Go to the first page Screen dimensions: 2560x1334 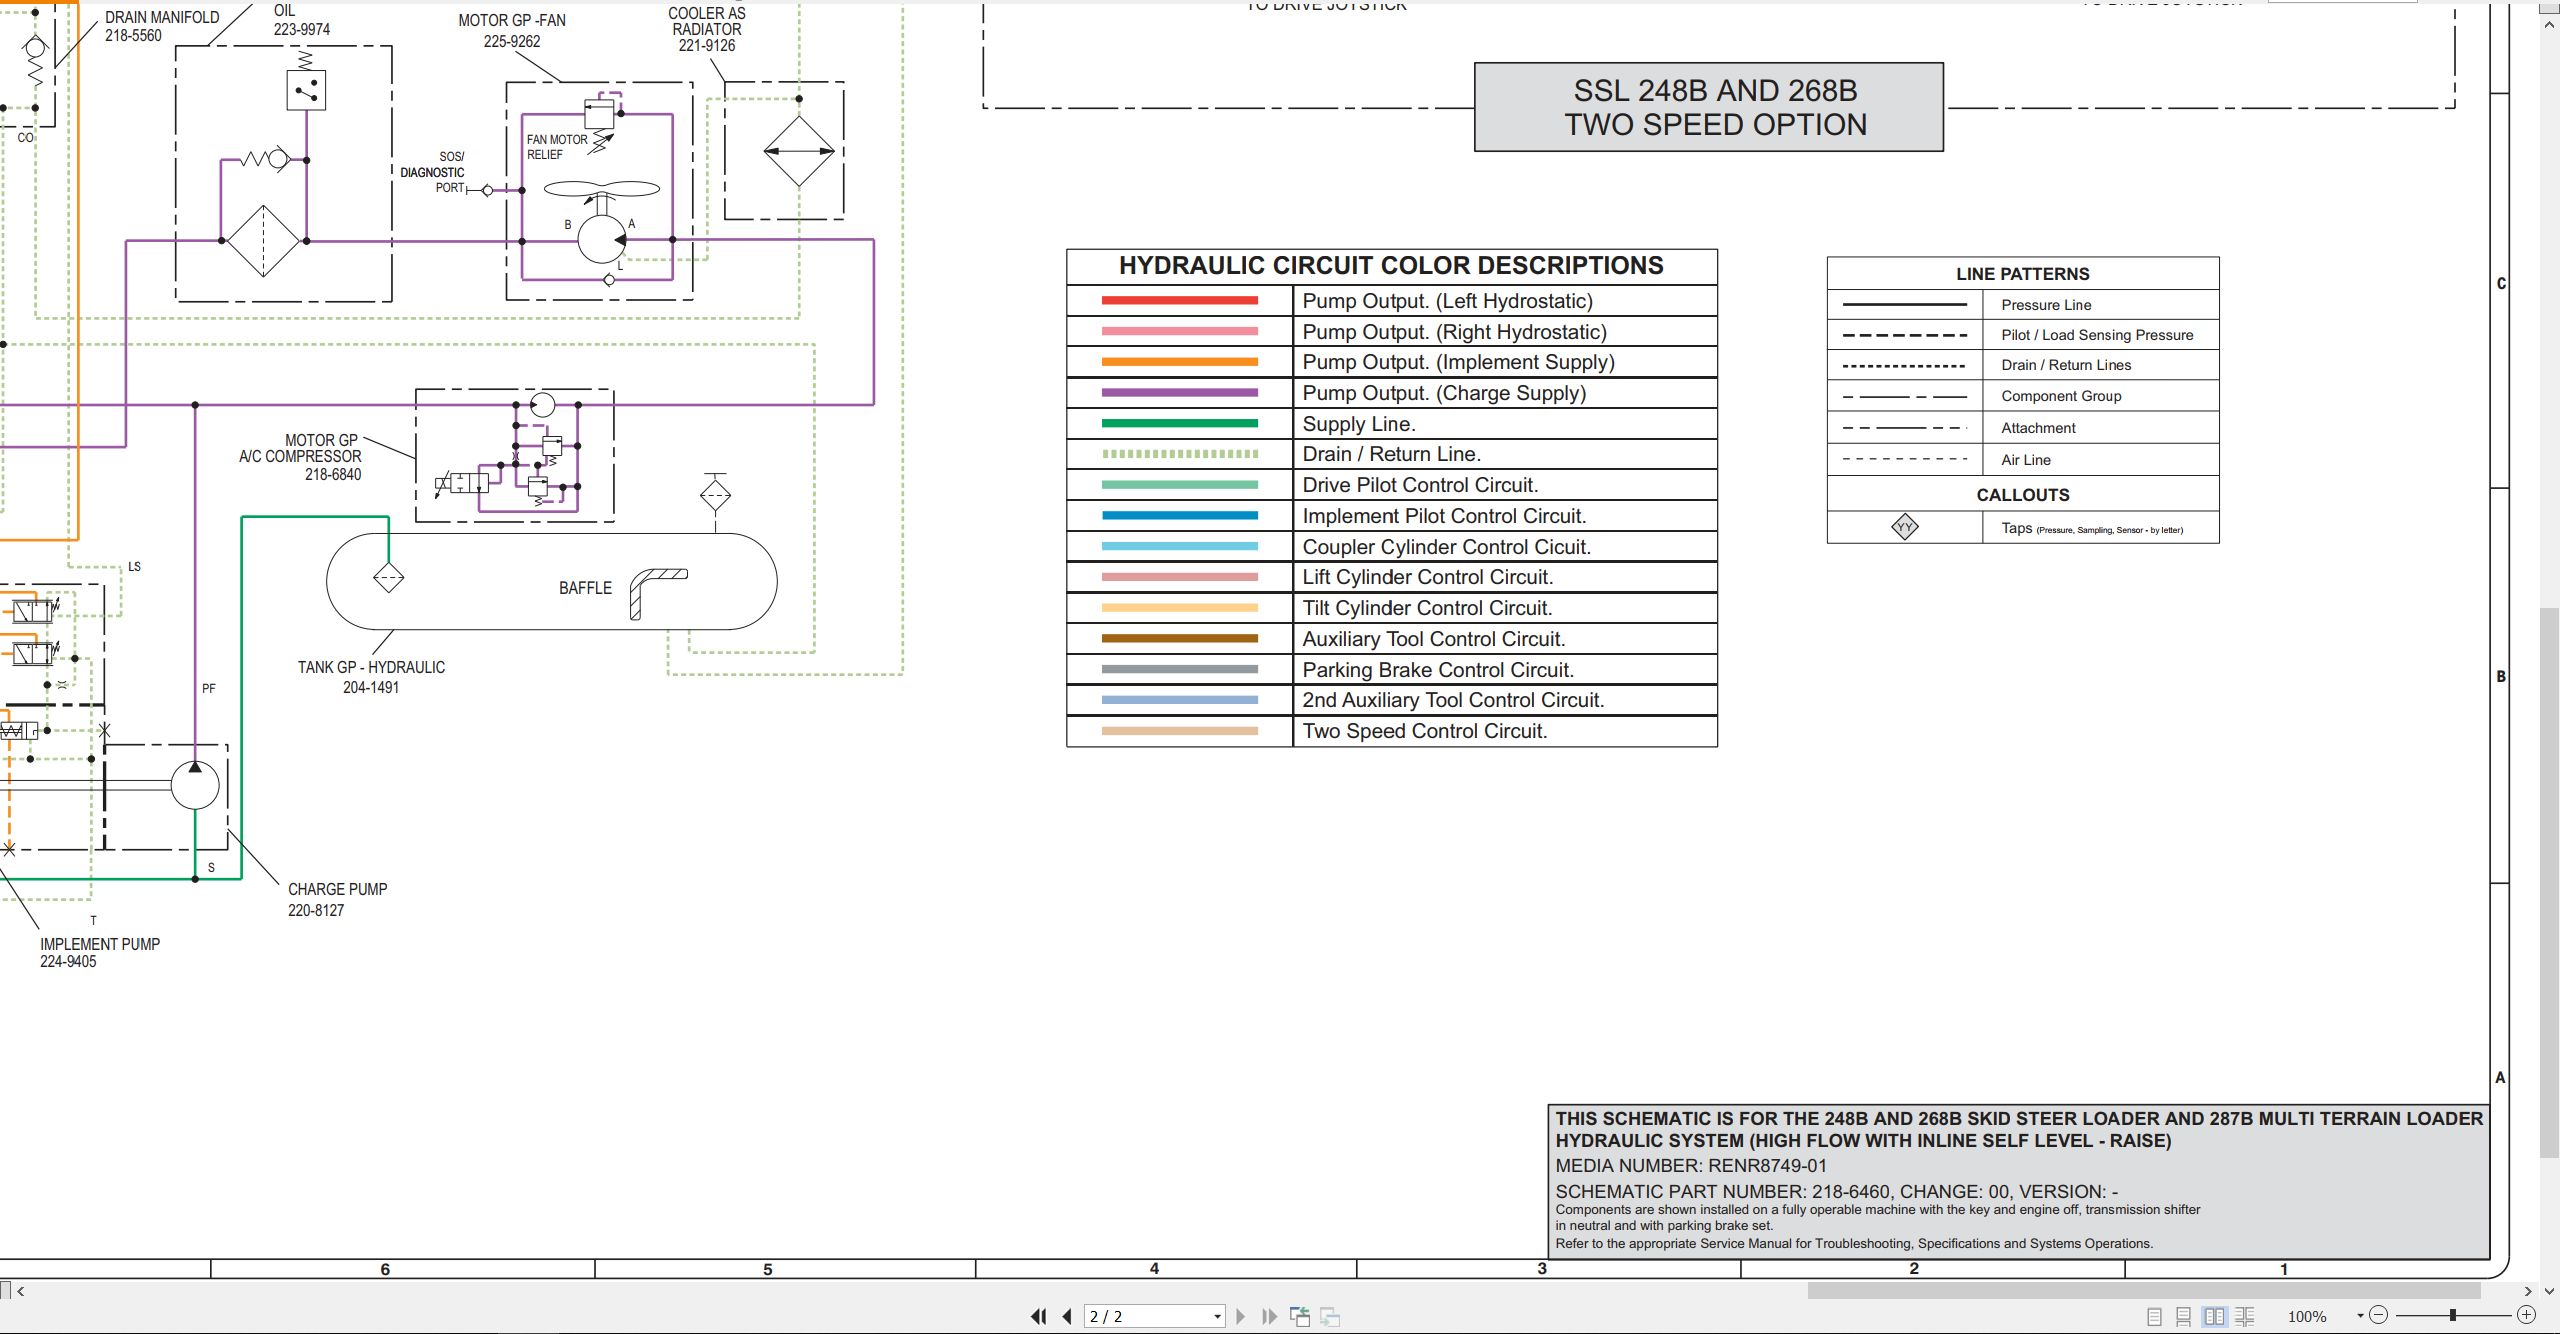coord(1039,1316)
